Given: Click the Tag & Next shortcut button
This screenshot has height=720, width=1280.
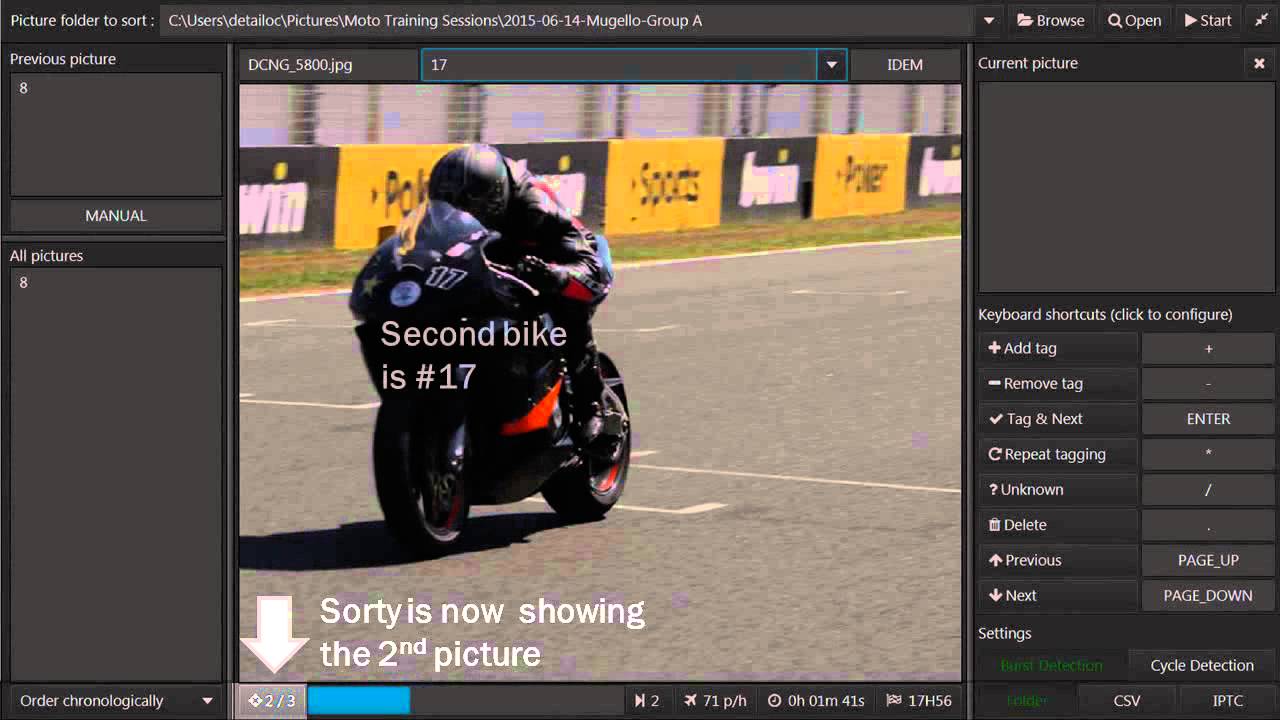Looking at the screenshot, I should (x=1058, y=419).
